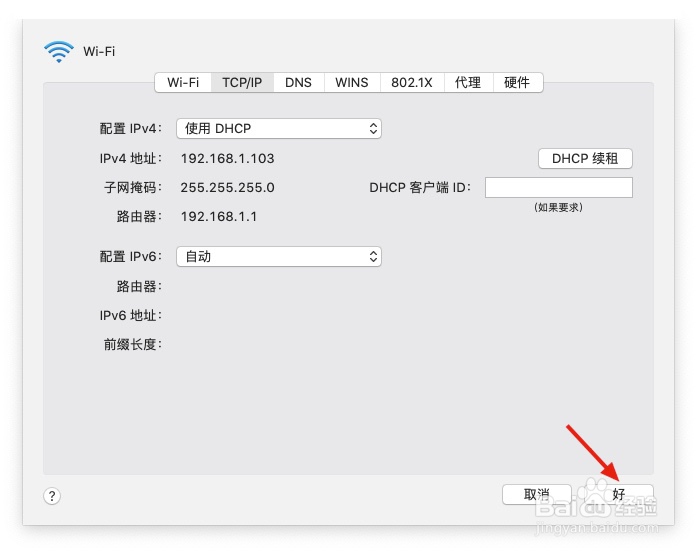This screenshot has width=697, height=552.
Task: Select the 代理 (Proxies) tab
Action: [468, 82]
